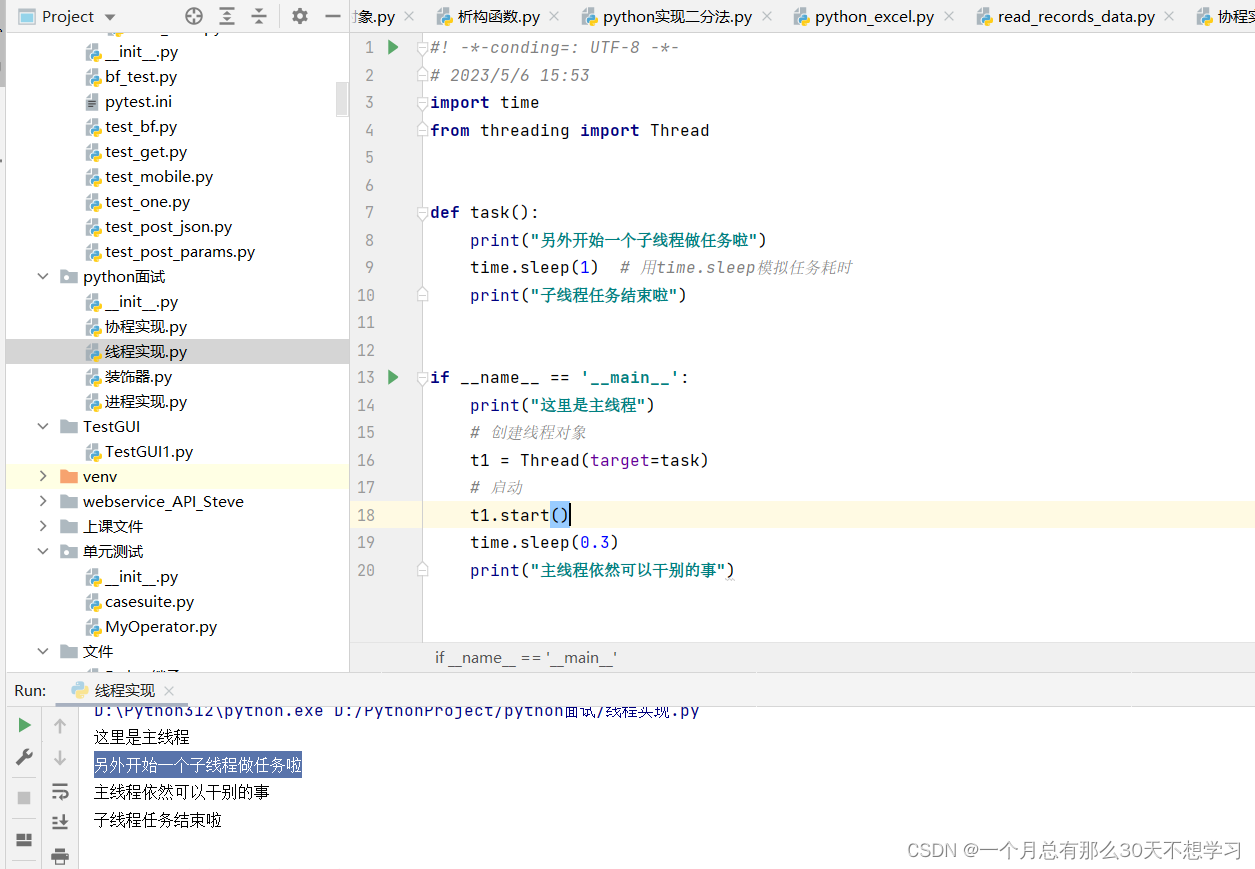The height and width of the screenshot is (869, 1255).
Task: Open the Project view dropdown
Action: tap(110, 17)
